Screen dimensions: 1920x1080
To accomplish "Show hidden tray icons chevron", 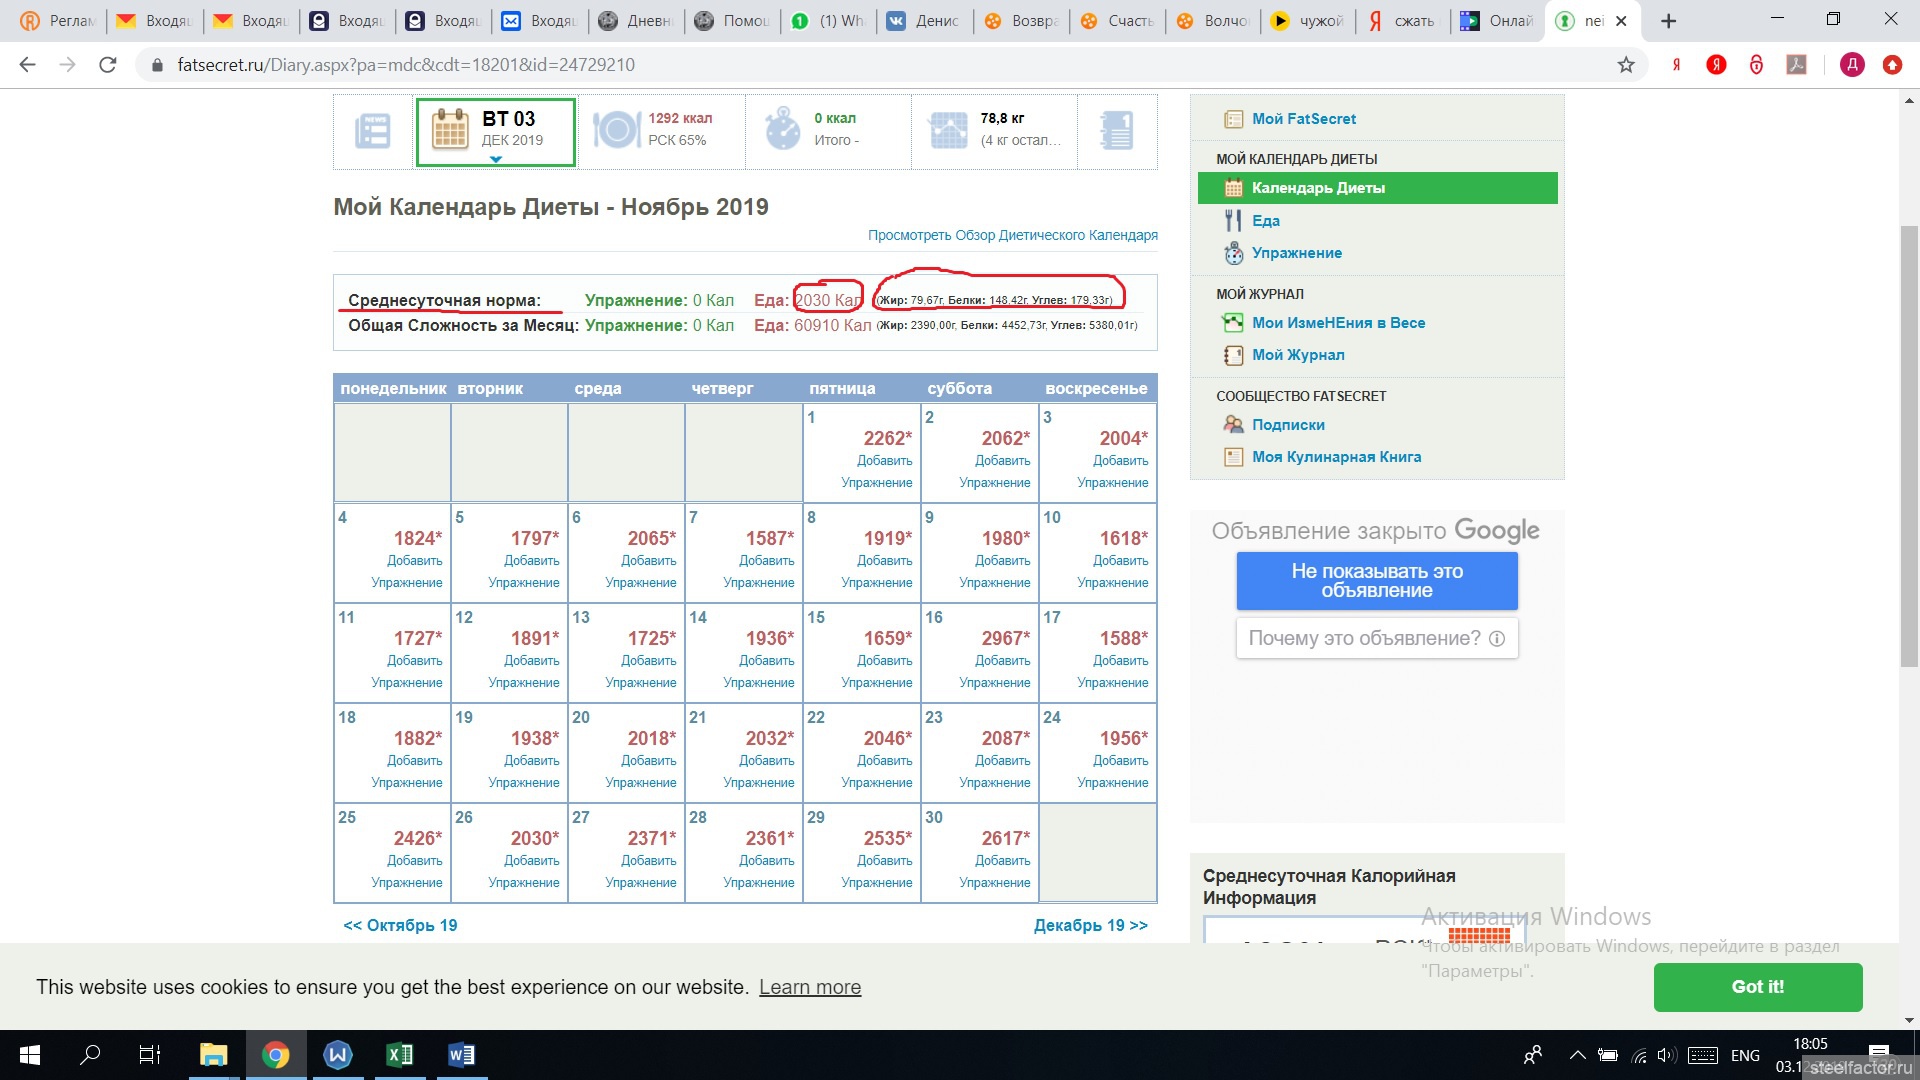I will coord(1577,1055).
